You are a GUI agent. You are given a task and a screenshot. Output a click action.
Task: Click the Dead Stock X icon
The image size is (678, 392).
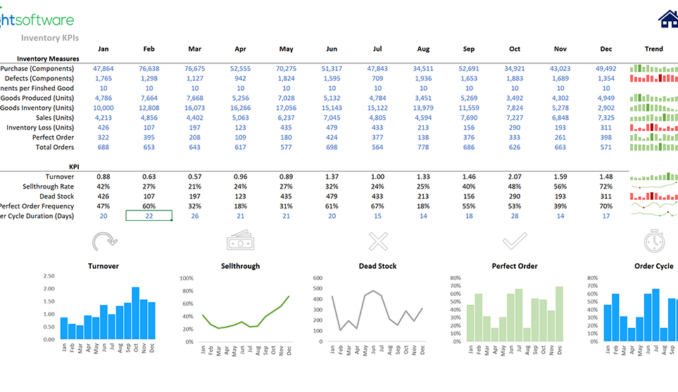coord(378,241)
